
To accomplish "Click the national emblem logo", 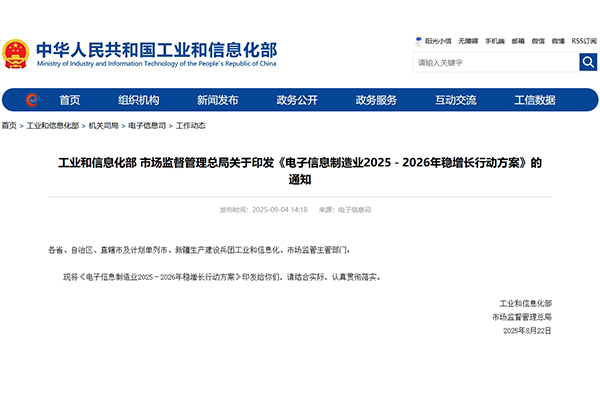I will coord(16,52).
